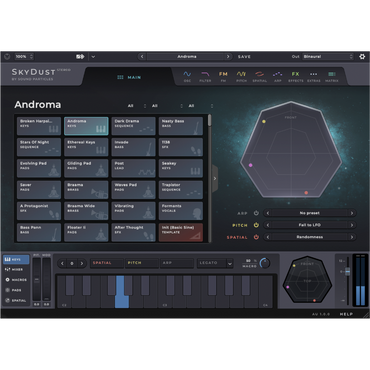Image resolution: width=370 pixels, height=370 pixels.
Task: Toggle the PITCH power button
Action: [x=256, y=225]
